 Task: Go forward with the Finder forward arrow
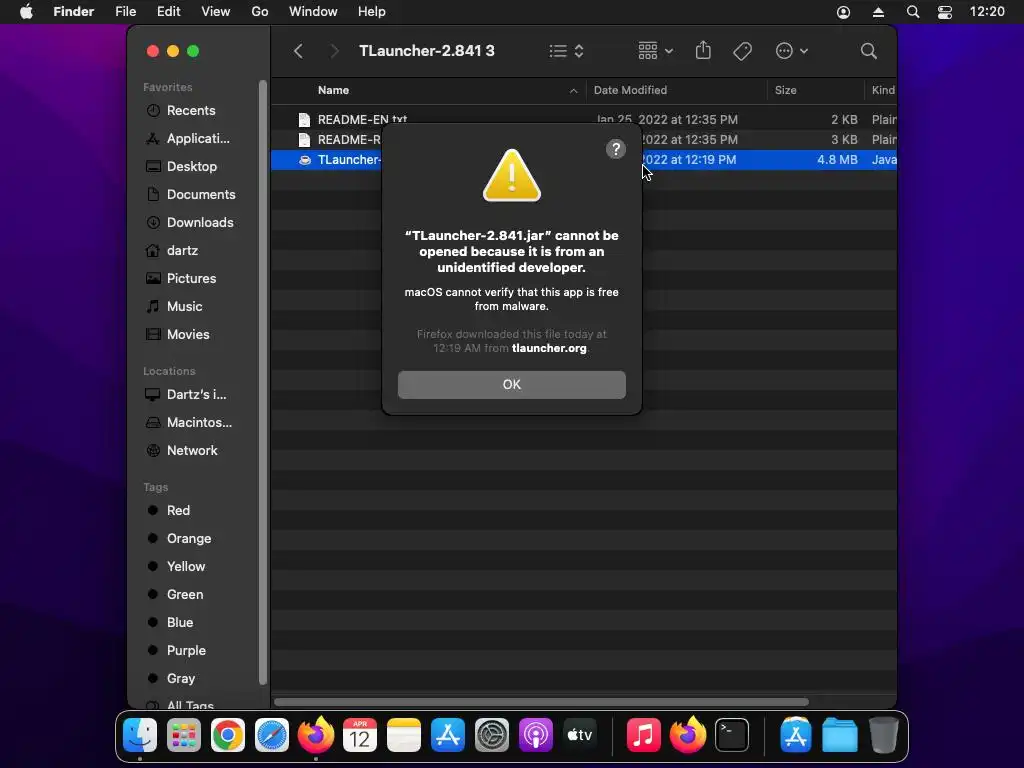[334, 51]
